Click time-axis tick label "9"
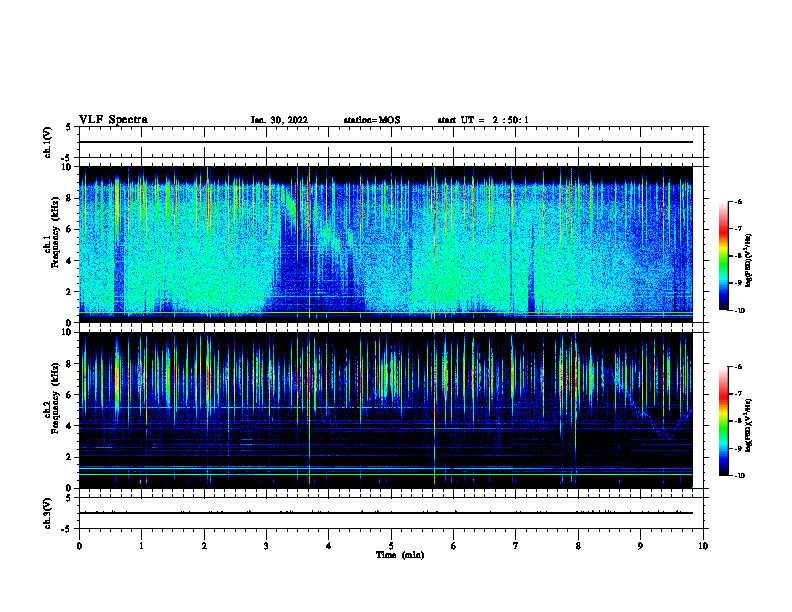 (x=640, y=546)
